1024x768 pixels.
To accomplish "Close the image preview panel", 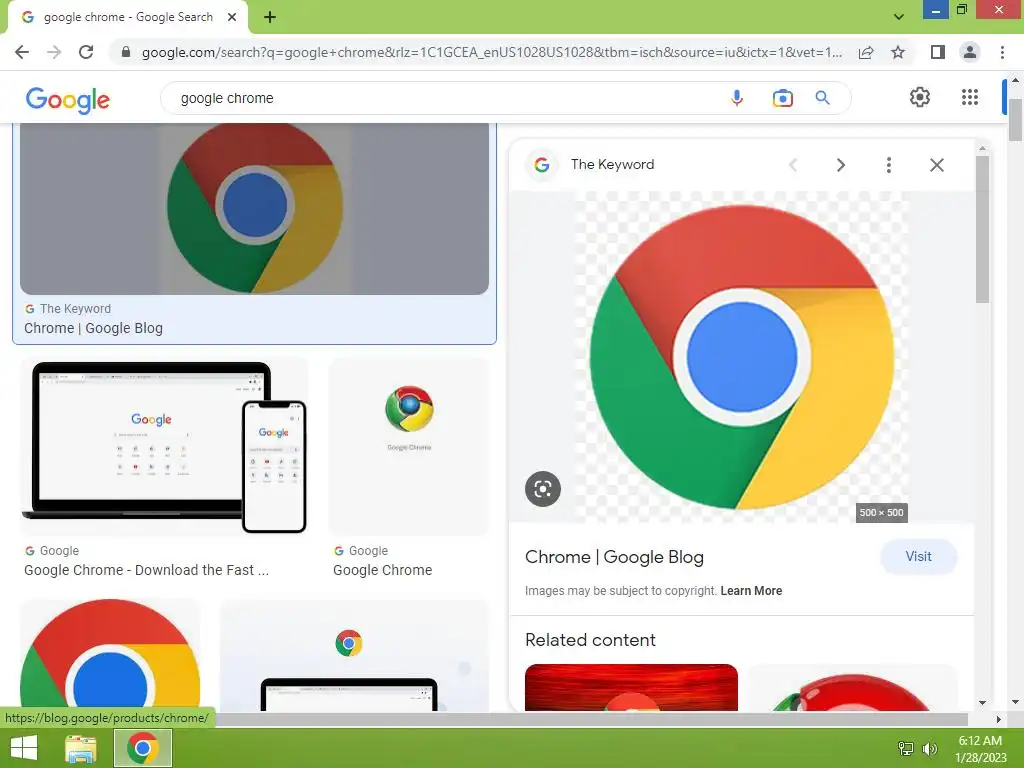I will [936, 165].
